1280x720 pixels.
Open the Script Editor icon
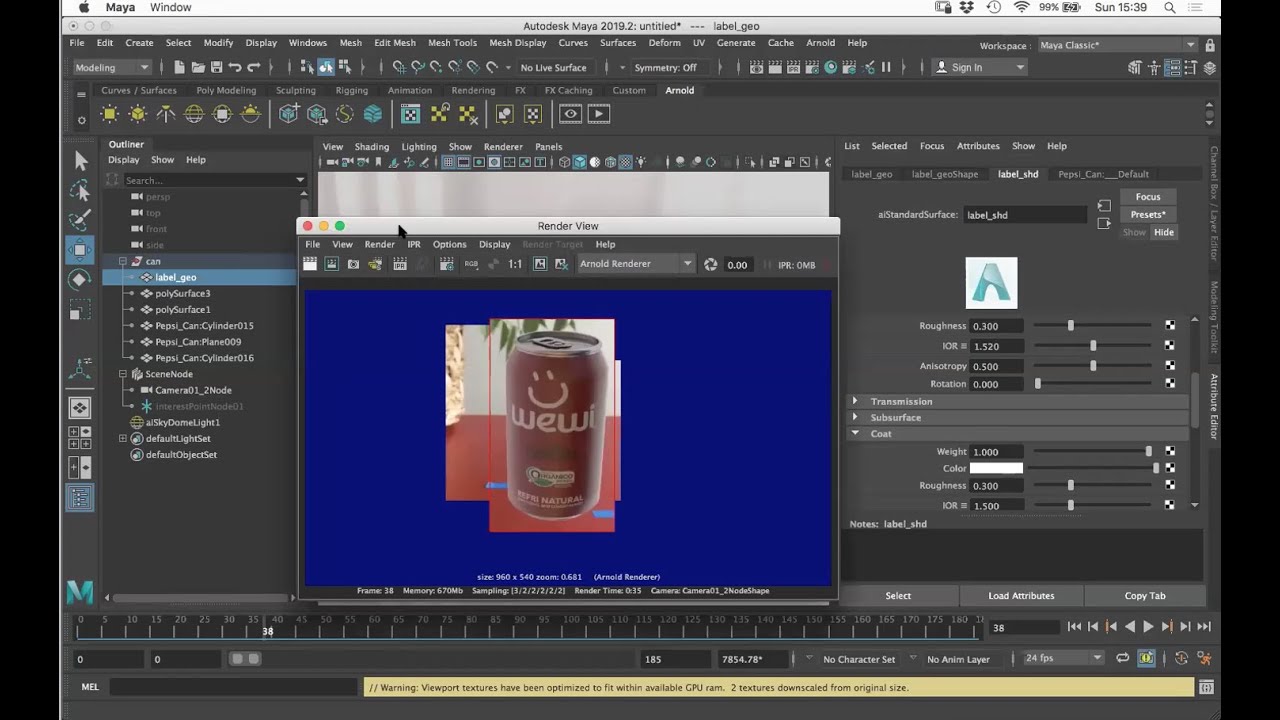point(1207,688)
